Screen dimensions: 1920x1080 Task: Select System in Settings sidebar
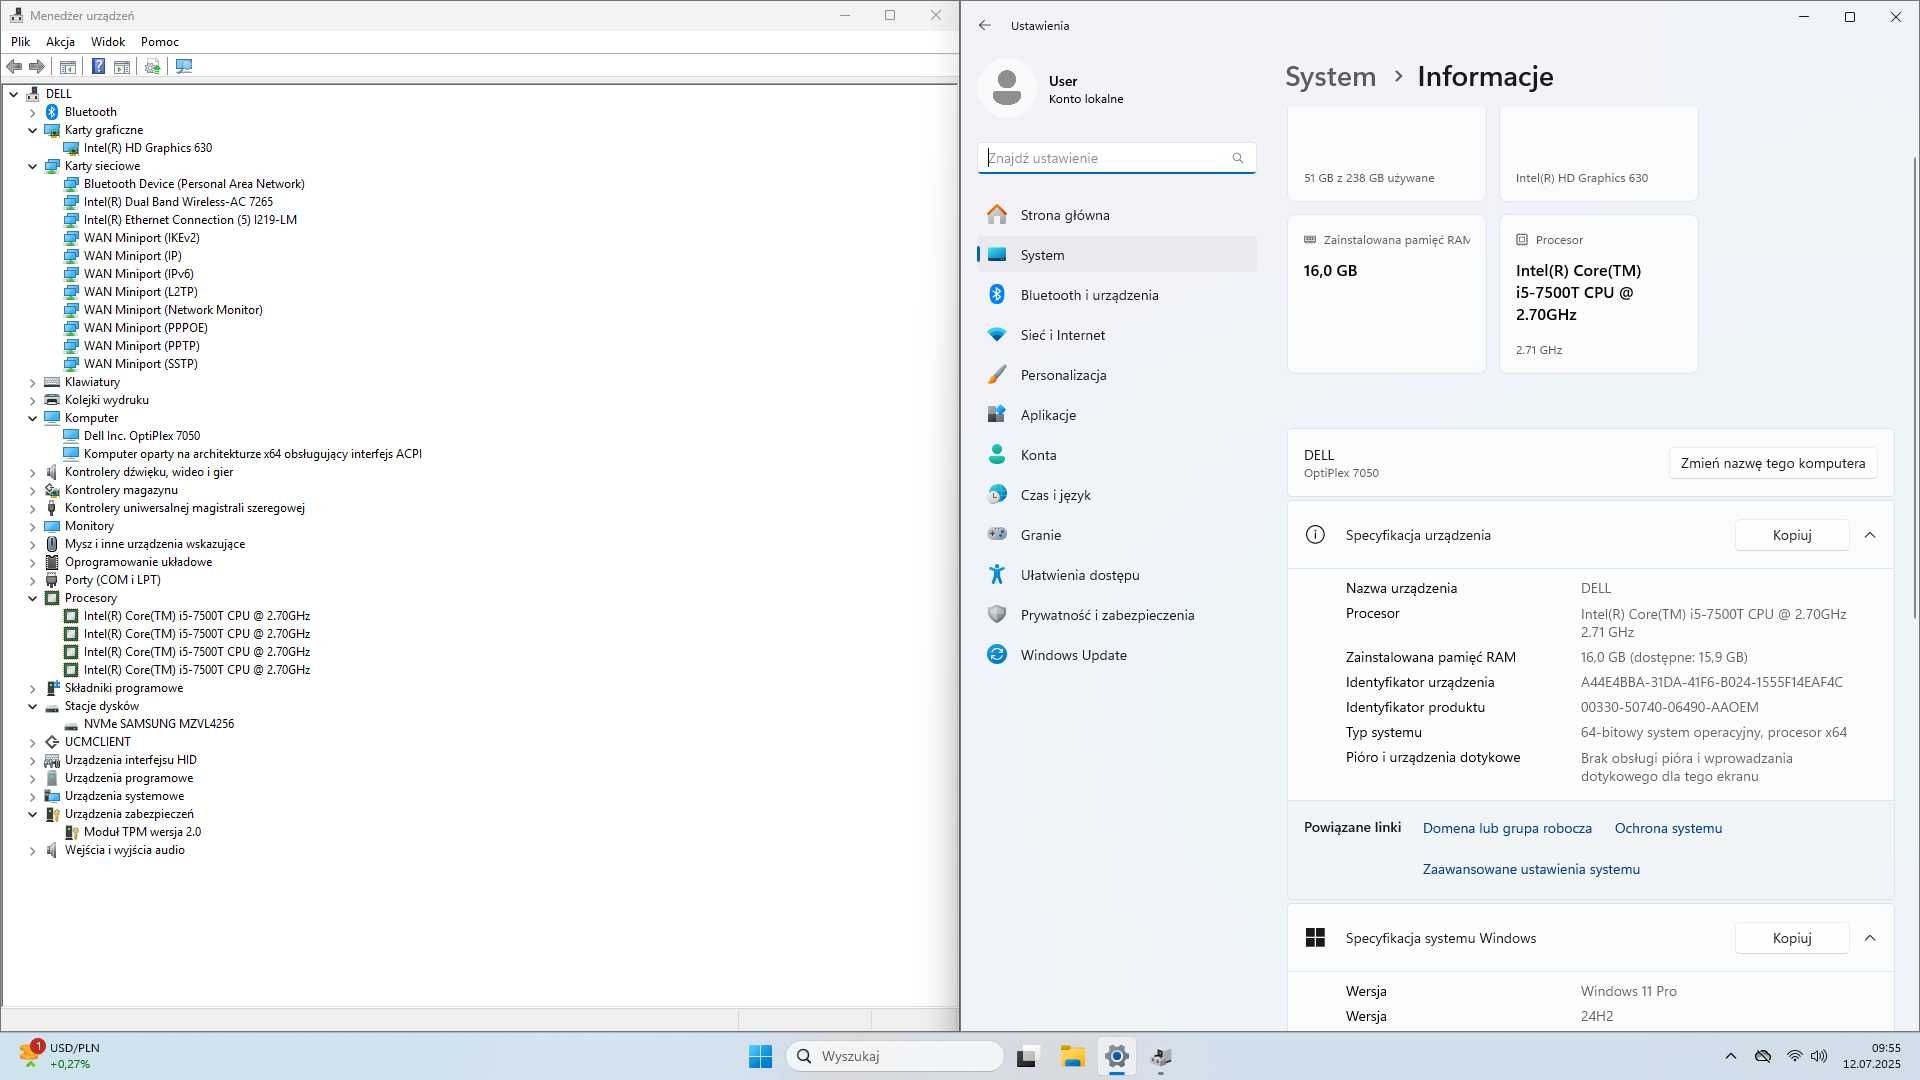click(1116, 255)
